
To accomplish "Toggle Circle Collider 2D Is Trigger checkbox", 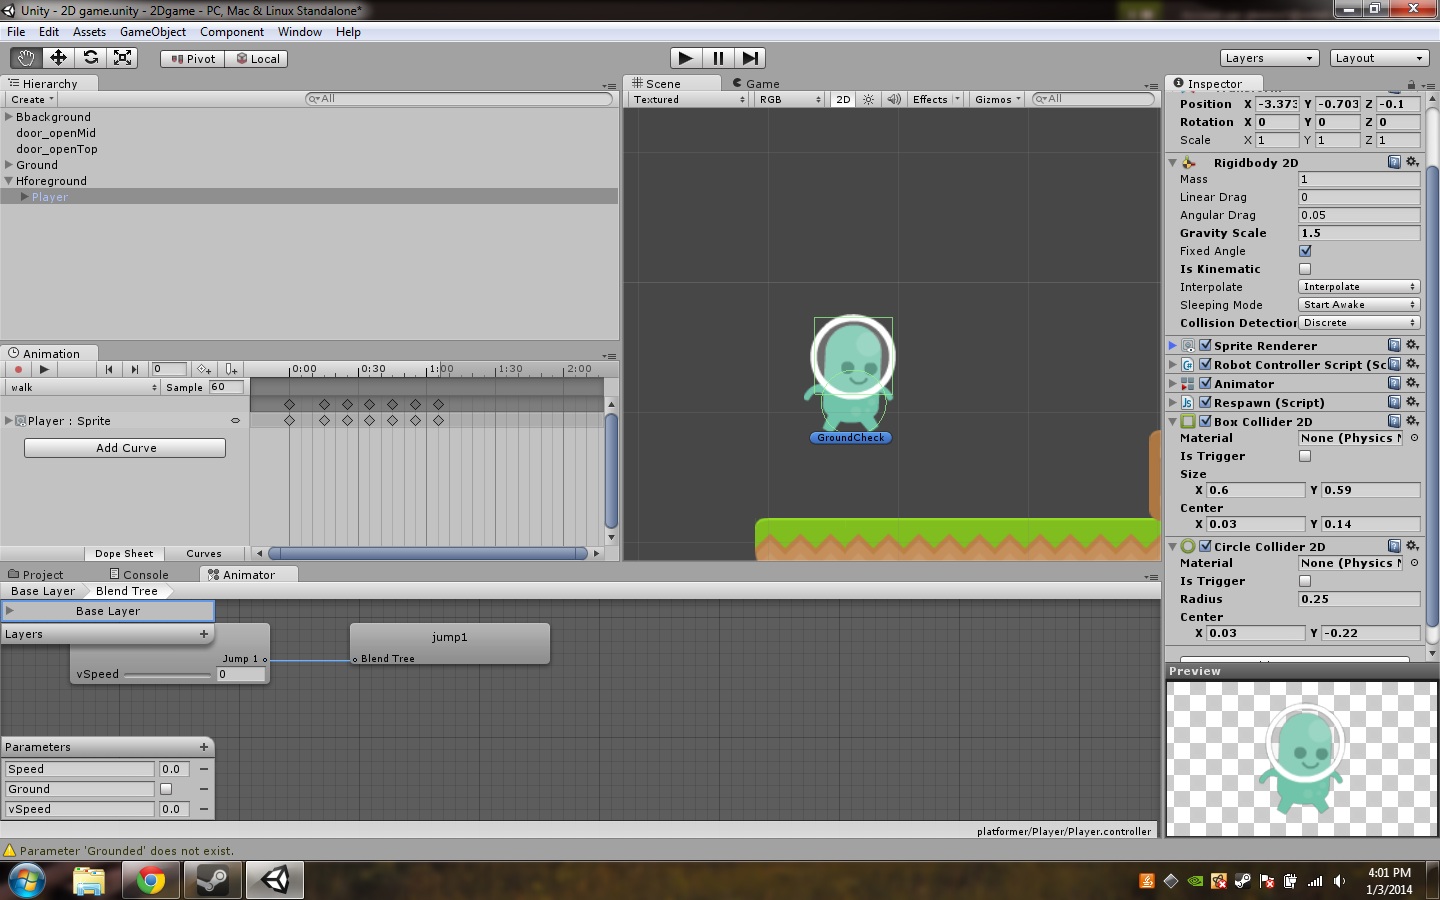I will coord(1305,581).
